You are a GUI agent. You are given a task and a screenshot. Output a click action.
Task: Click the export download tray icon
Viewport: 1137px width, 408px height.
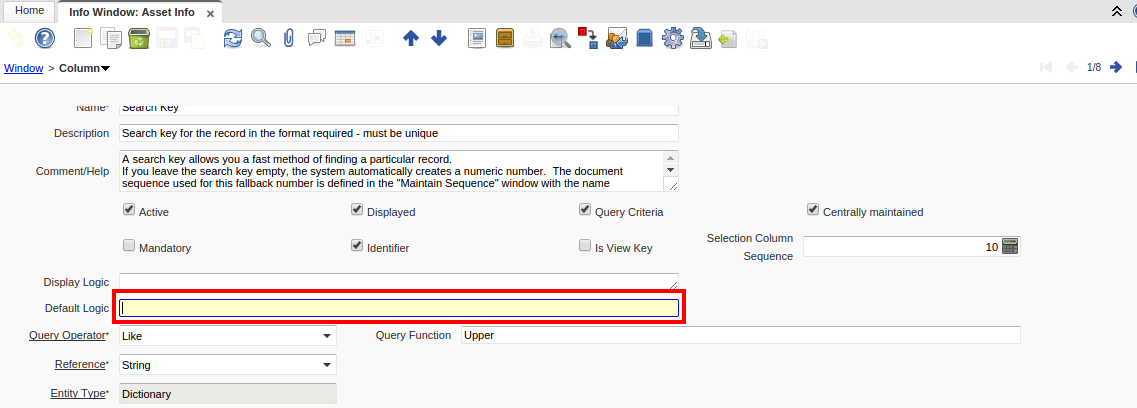click(x=700, y=38)
